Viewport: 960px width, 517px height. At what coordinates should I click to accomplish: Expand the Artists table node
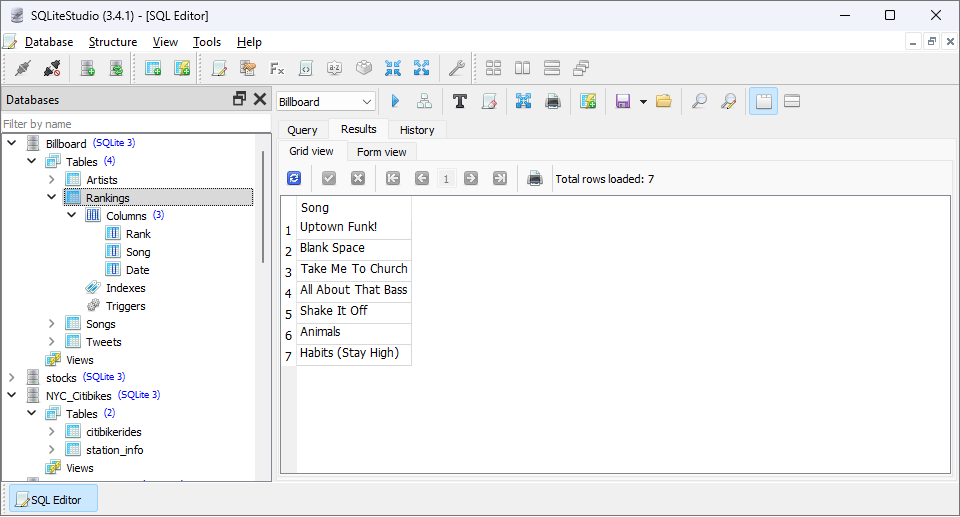point(51,179)
